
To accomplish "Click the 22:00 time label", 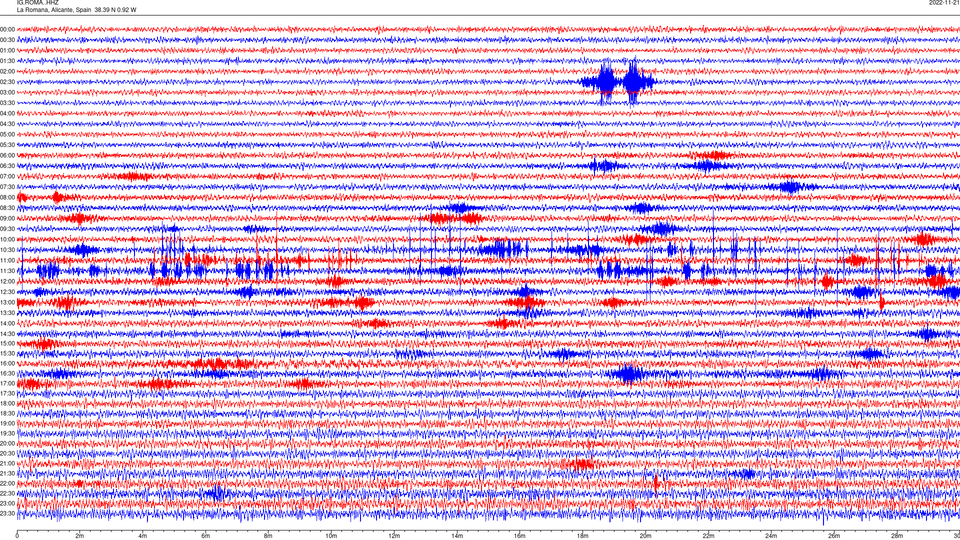I will (7, 483).
